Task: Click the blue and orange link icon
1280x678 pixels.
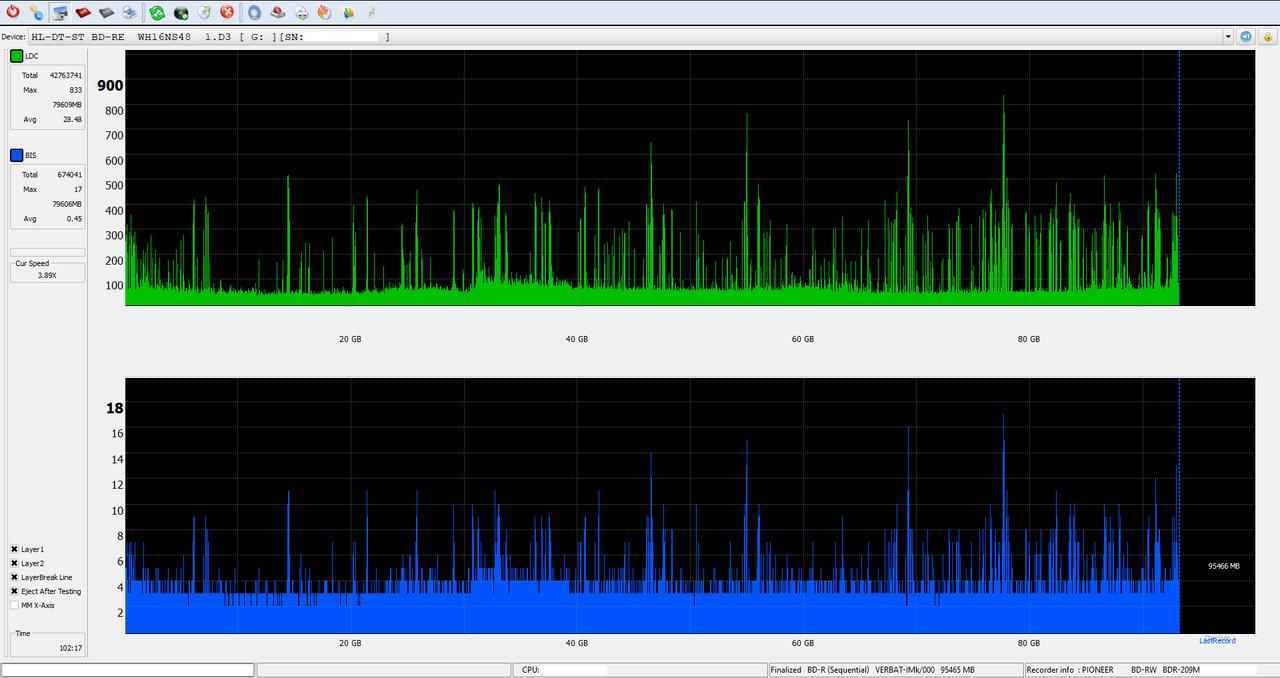Action: 36,12
